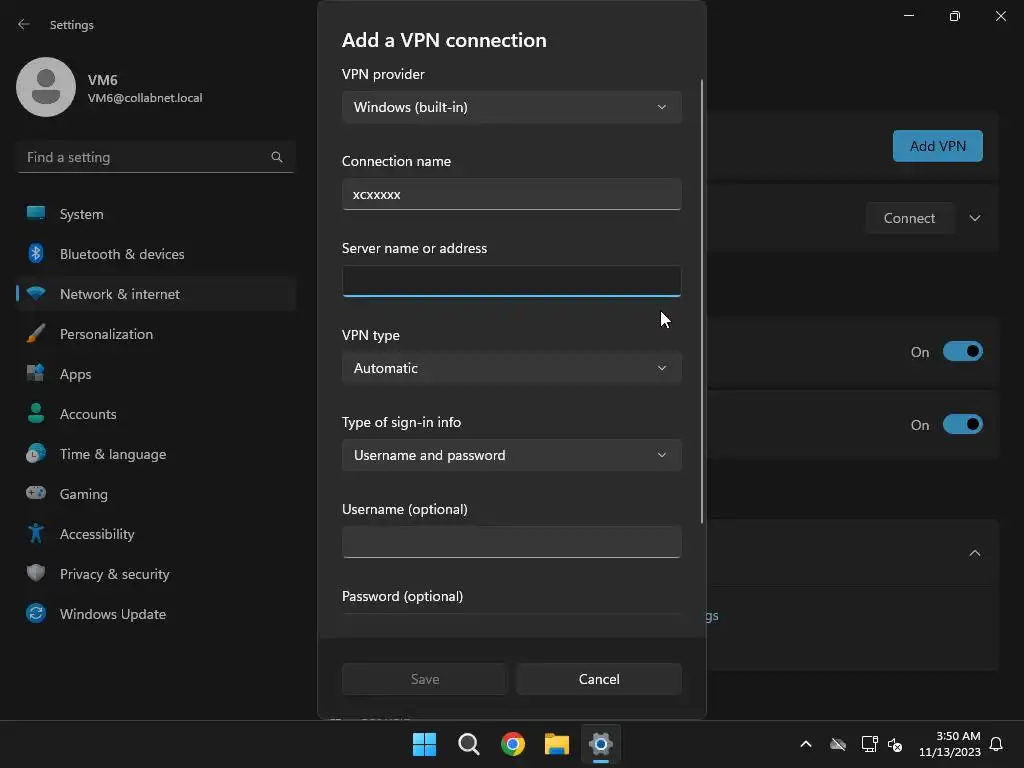
Task: Click the Add VPN button
Action: click(937, 146)
